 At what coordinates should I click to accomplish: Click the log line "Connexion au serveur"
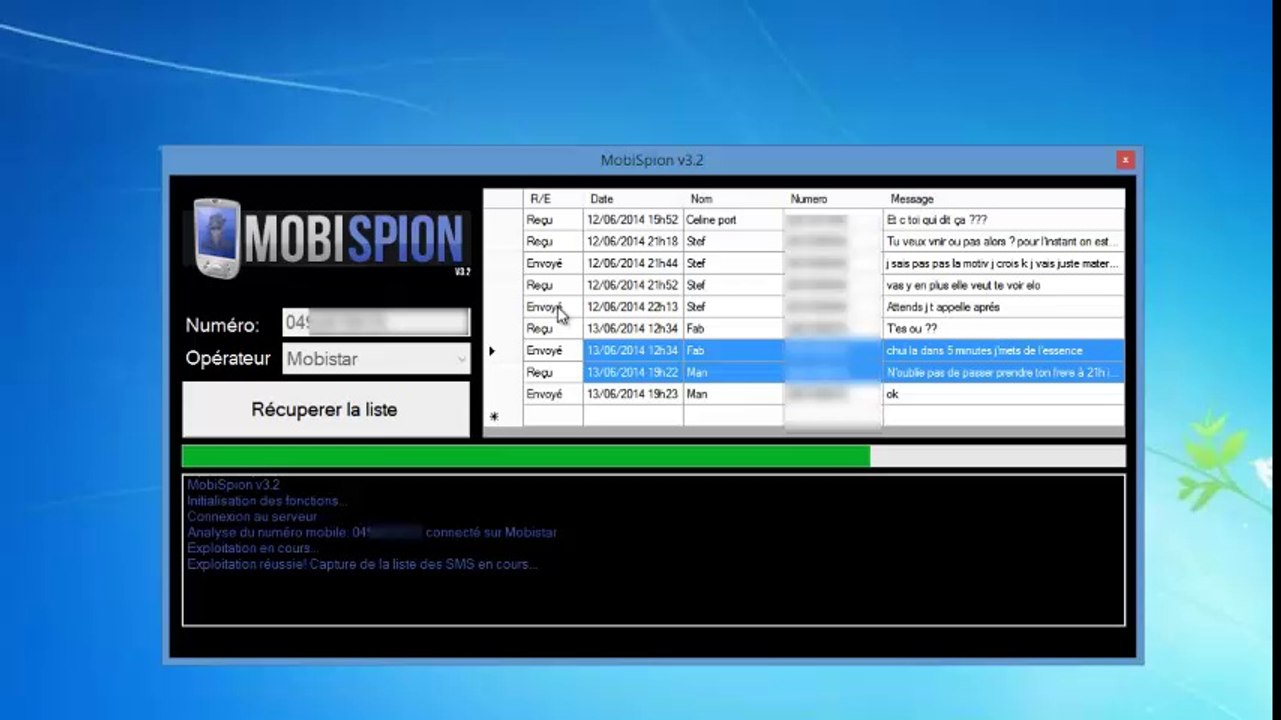252,517
